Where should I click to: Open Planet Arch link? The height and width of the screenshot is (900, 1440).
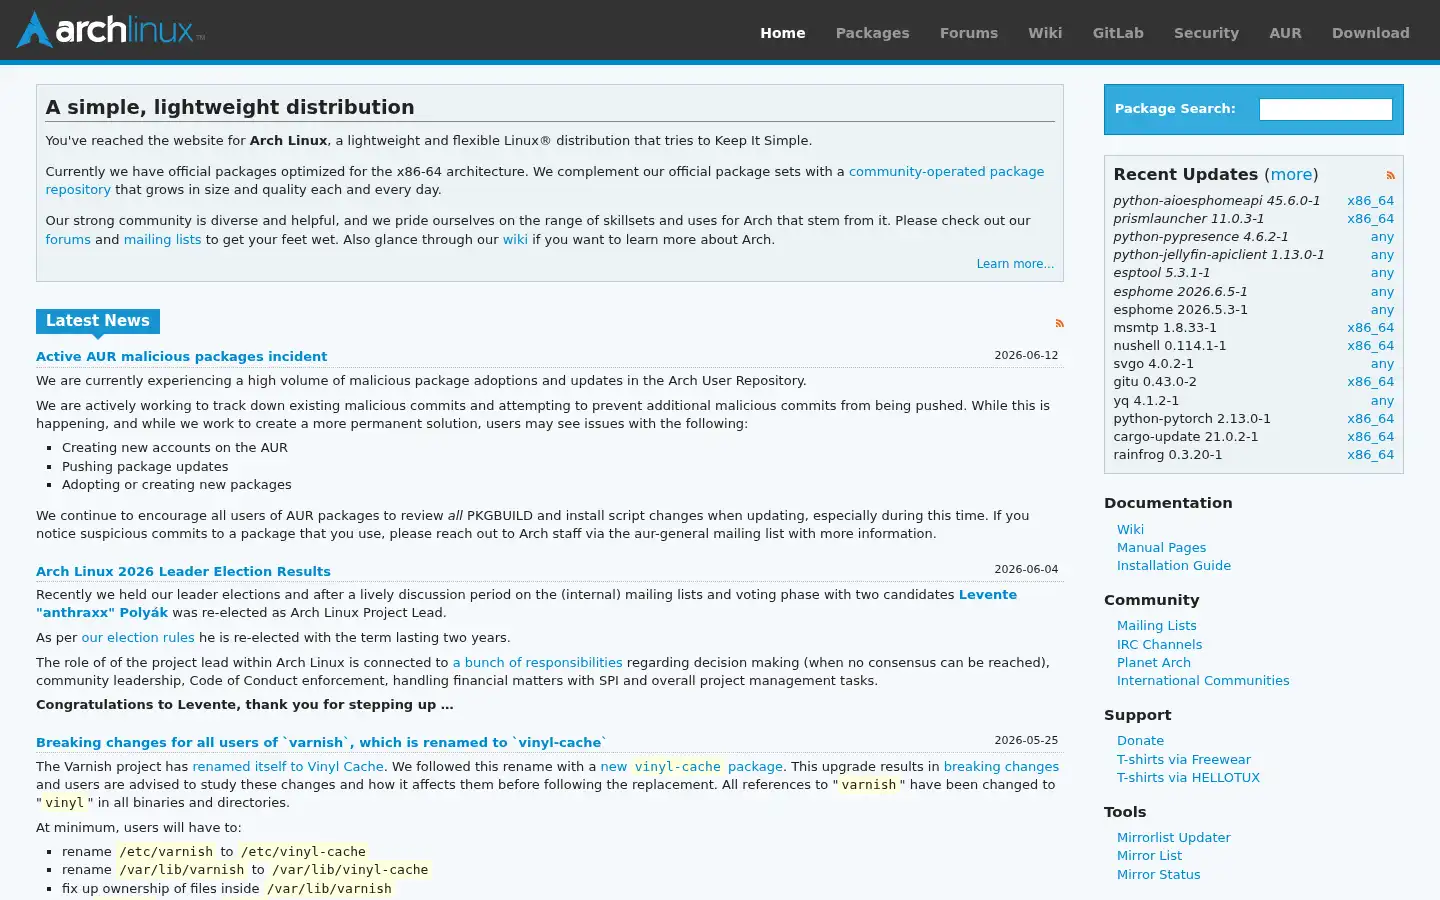pos(1153,663)
